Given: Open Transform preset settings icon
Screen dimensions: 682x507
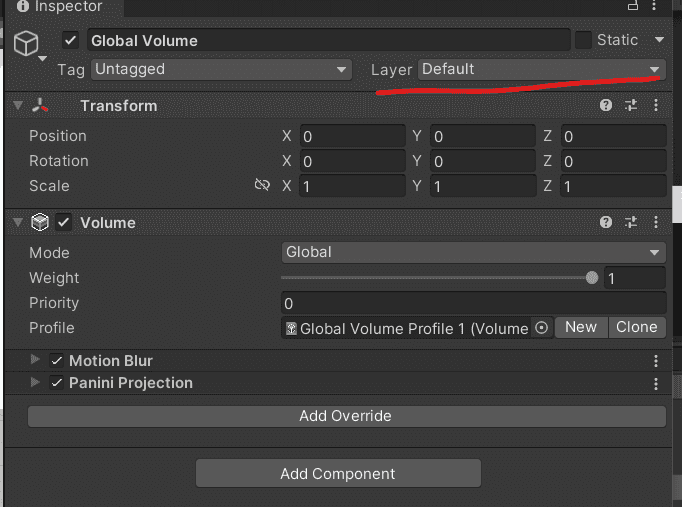Looking at the screenshot, I should [631, 105].
